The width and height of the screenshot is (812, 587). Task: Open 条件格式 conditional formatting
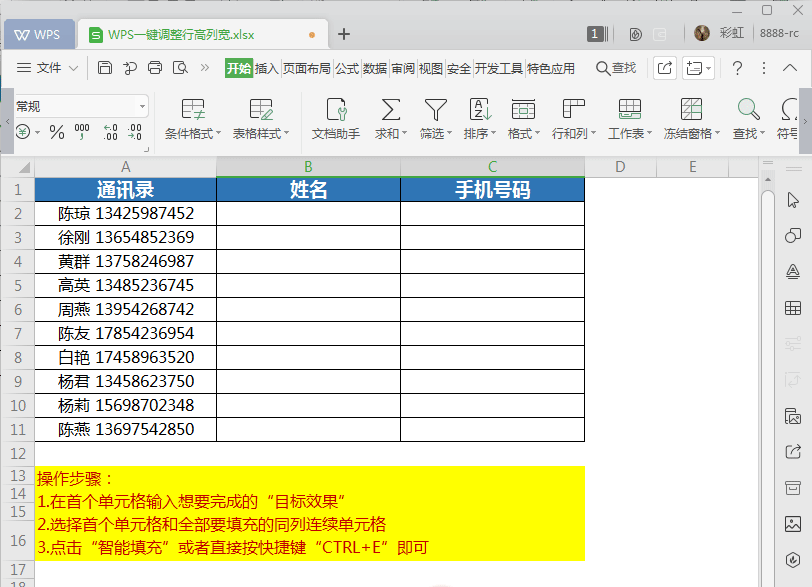(x=193, y=119)
